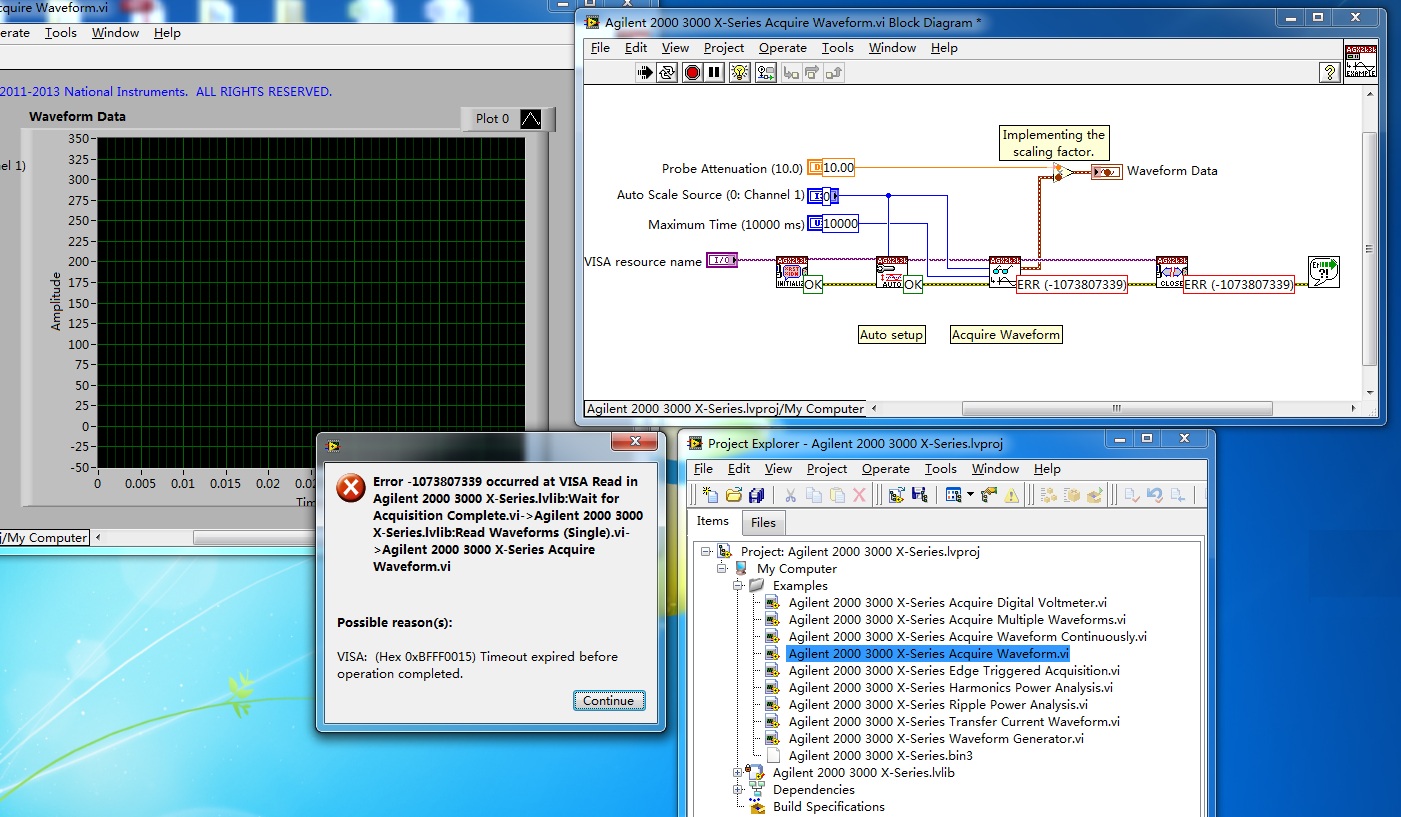Collapse the Project root tree node

pyautogui.click(x=707, y=551)
